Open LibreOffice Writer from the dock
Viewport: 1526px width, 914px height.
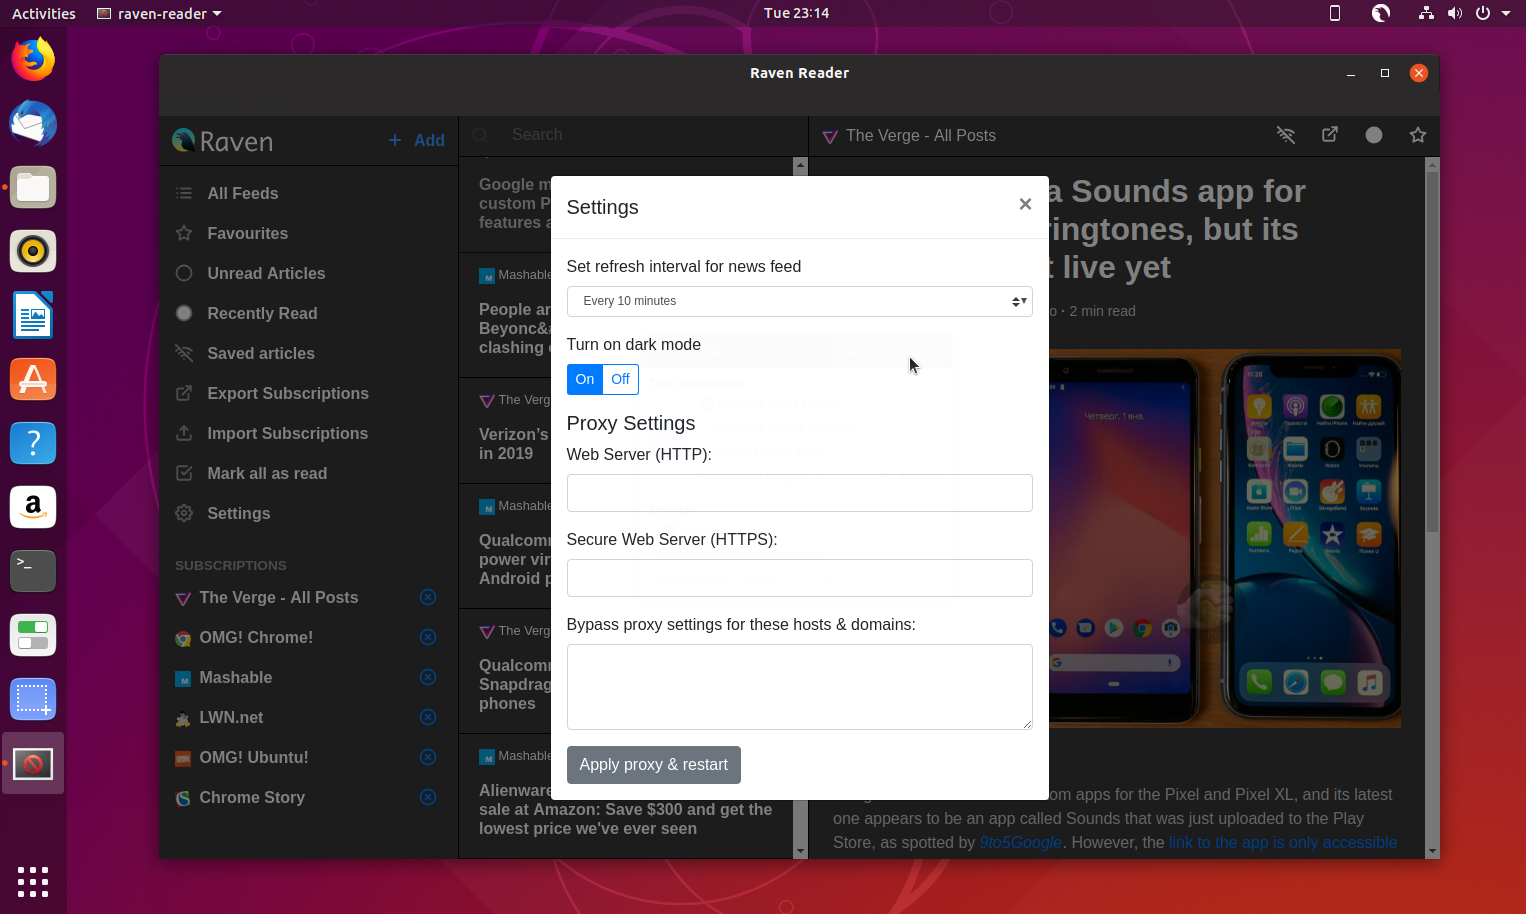[x=33, y=315]
